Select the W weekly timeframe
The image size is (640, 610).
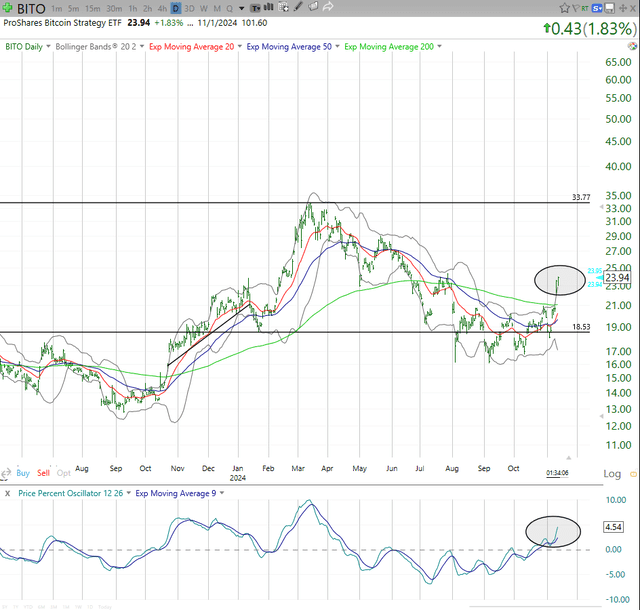(204, 9)
